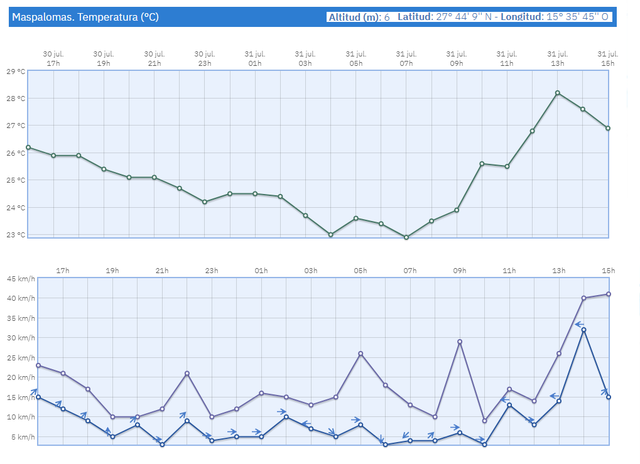
Task: Click the 30 jul. 21h time label
Action: [154, 58]
